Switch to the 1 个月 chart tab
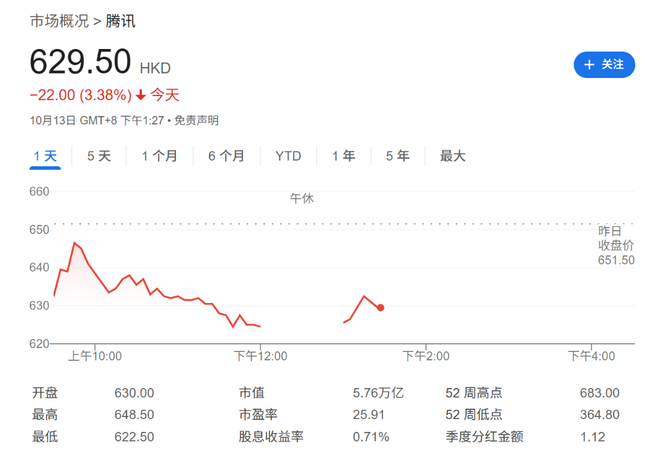This screenshot has width=660, height=459. pos(160,156)
